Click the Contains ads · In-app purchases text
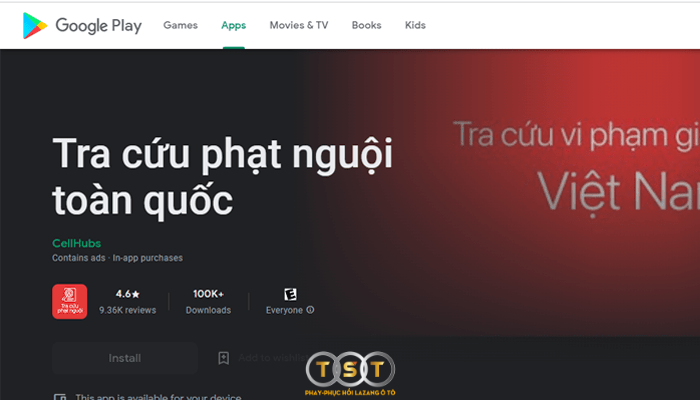 point(117,258)
